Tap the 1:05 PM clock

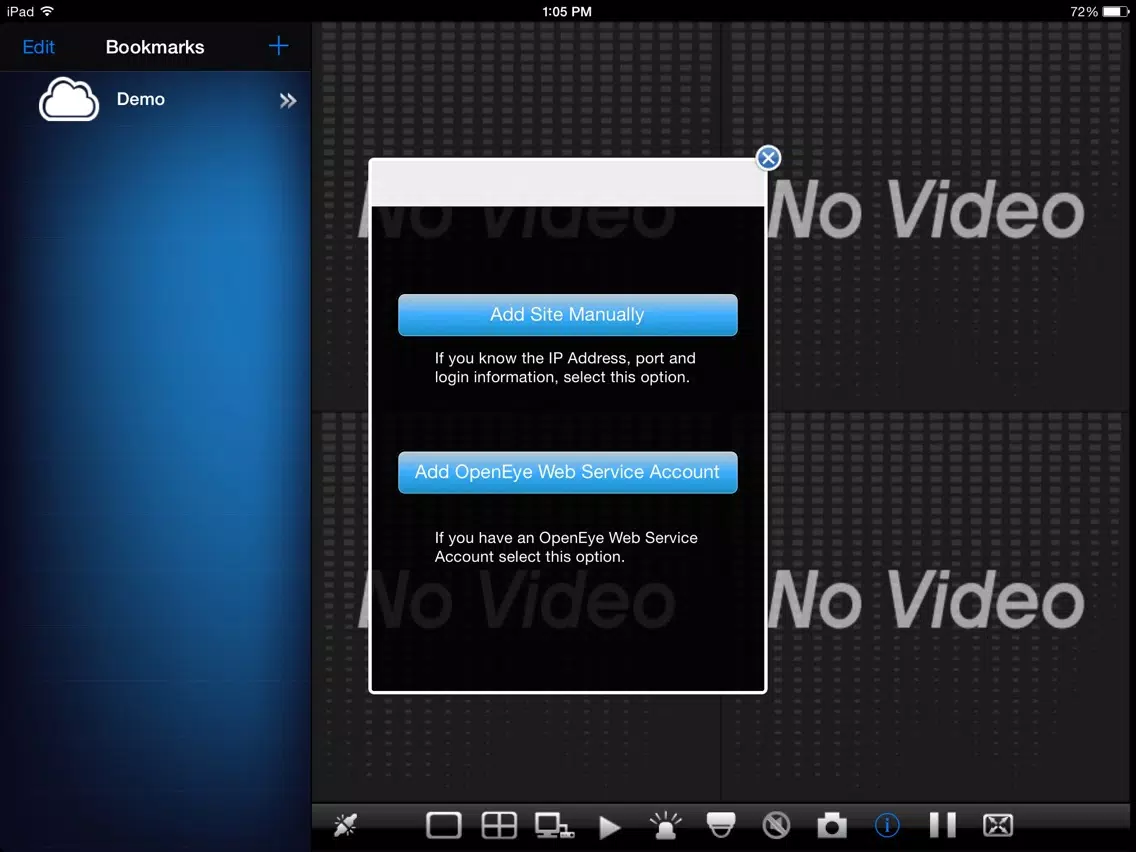567,12
